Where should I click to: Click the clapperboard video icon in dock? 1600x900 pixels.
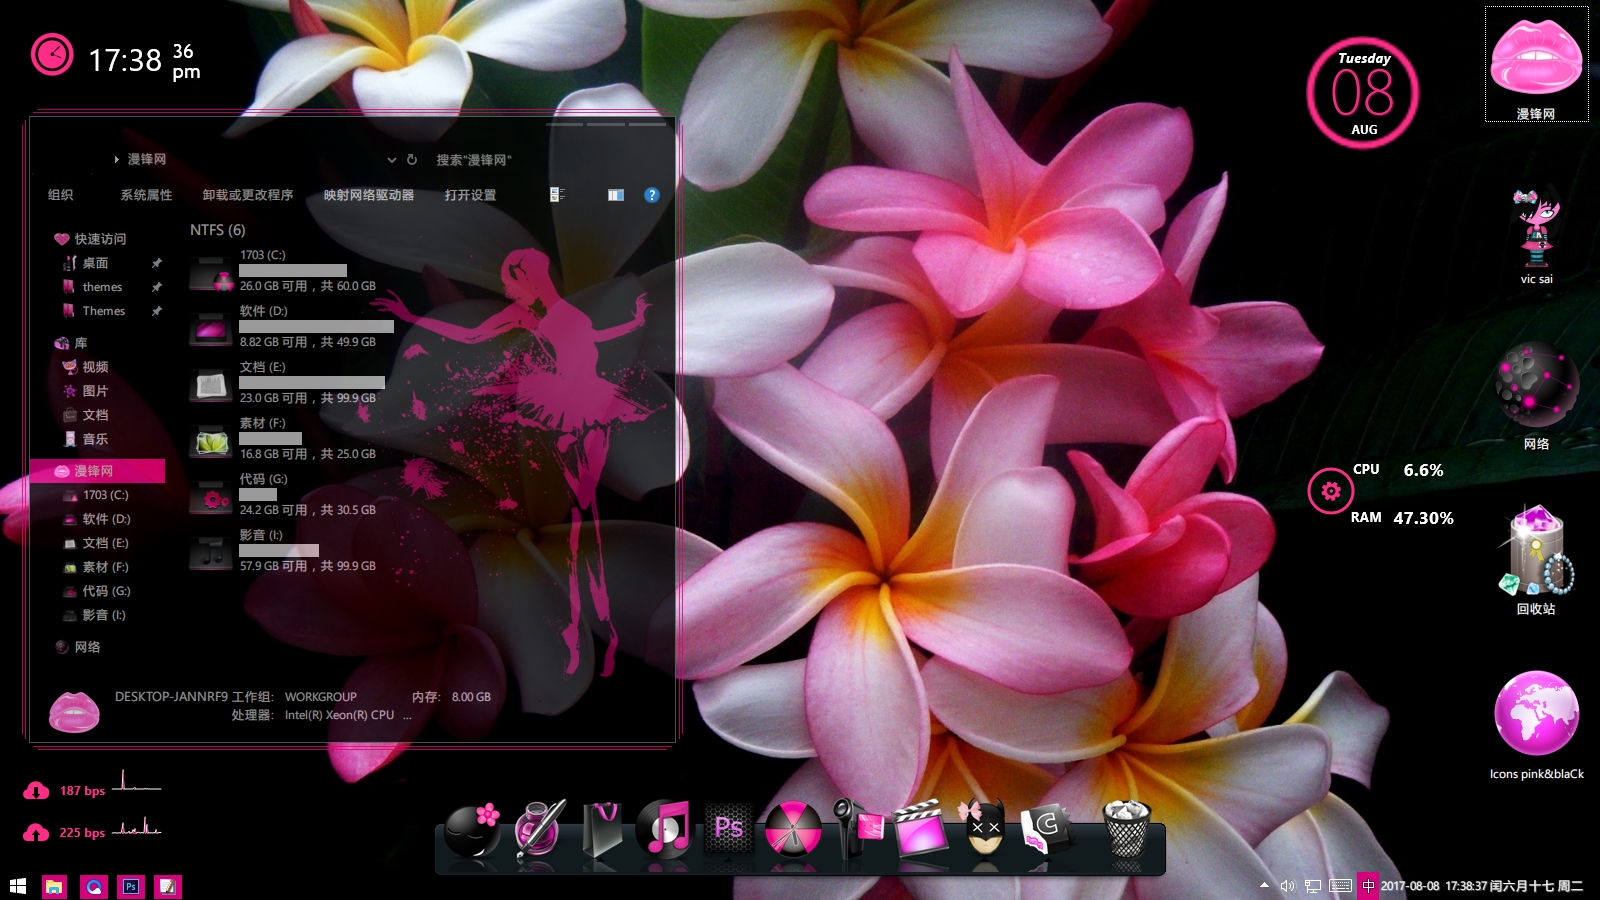tap(919, 829)
